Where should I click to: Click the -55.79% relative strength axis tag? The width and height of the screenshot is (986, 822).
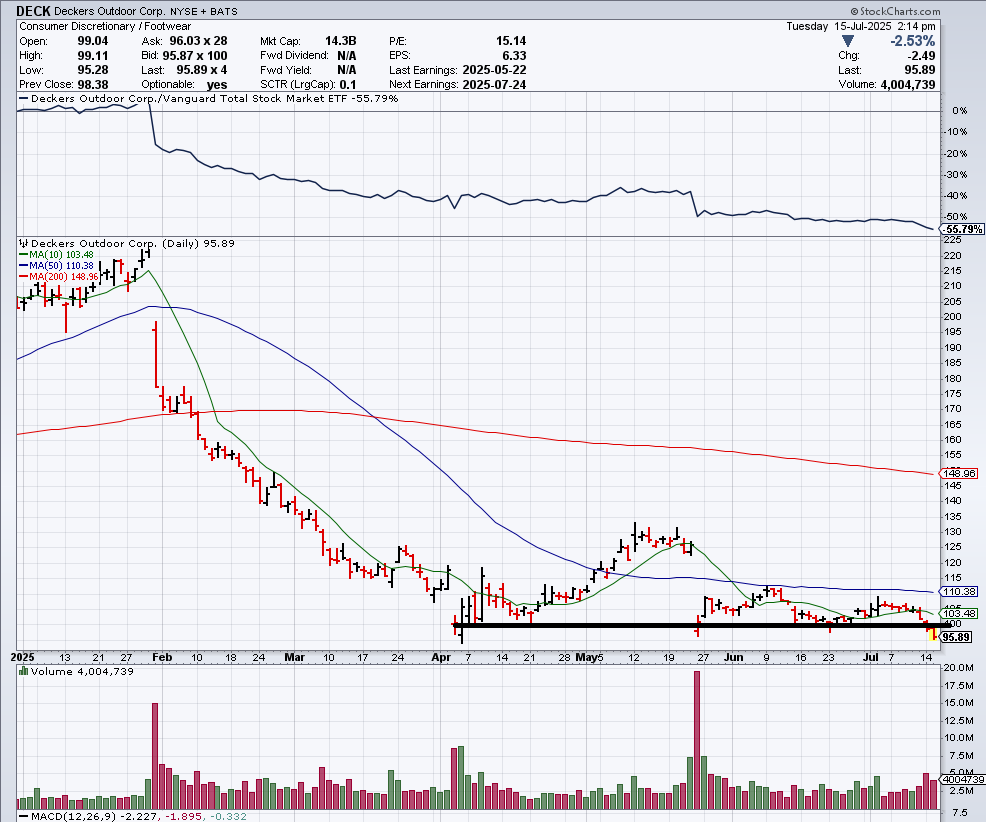click(x=963, y=229)
